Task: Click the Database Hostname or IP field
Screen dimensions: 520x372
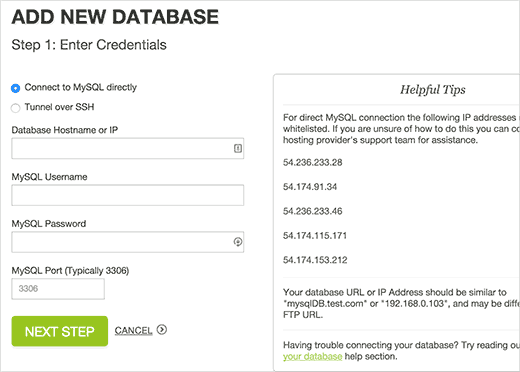Action: click(x=128, y=148)
